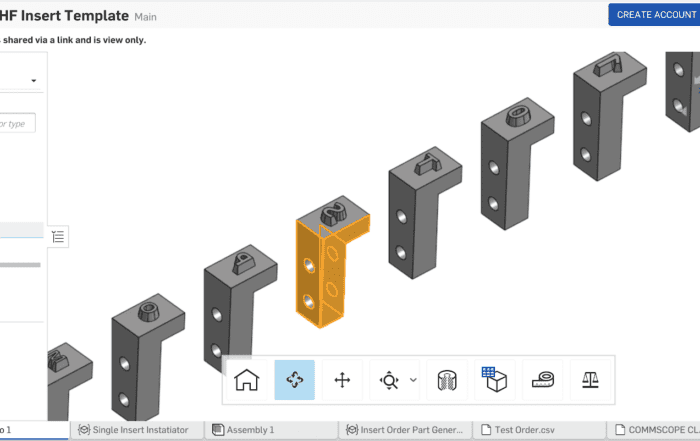Click the Home view icon
This screenshot has height=441, width=700.
pos(246,380)
